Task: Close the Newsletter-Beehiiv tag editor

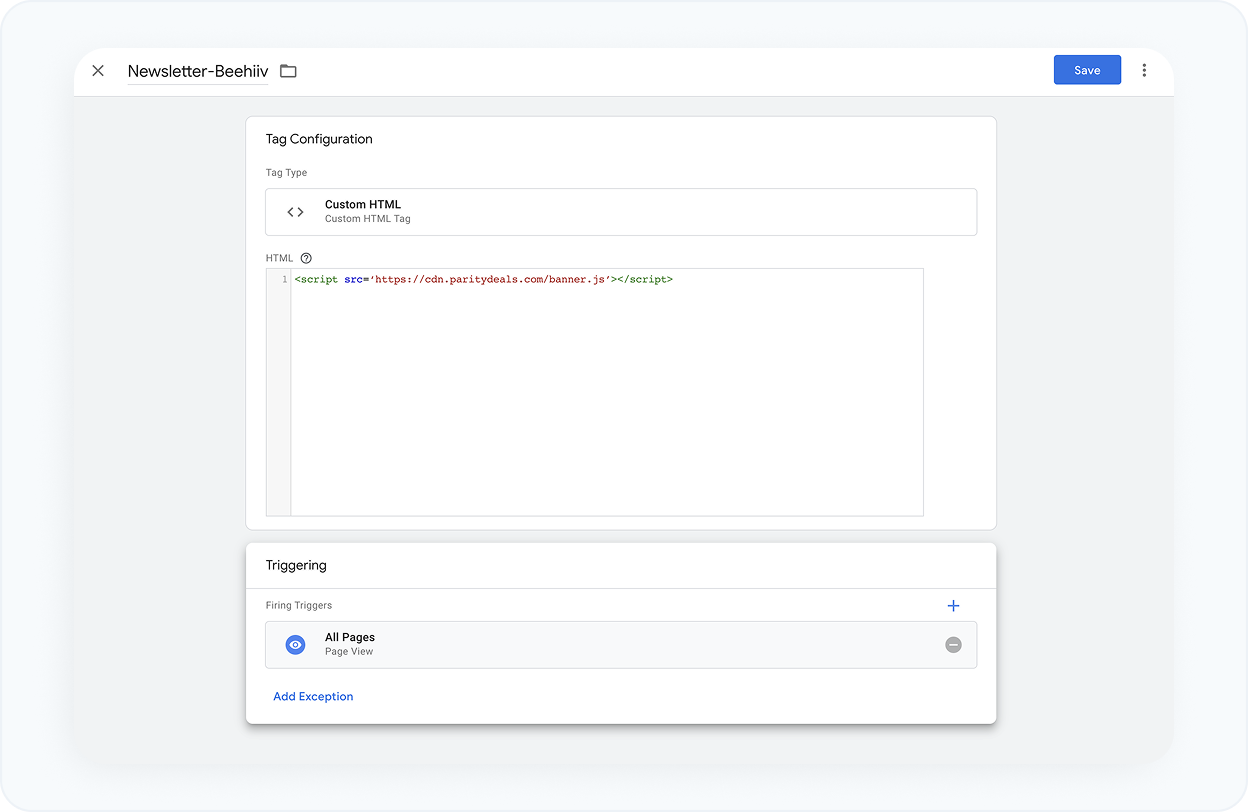Action: point(97,70)
